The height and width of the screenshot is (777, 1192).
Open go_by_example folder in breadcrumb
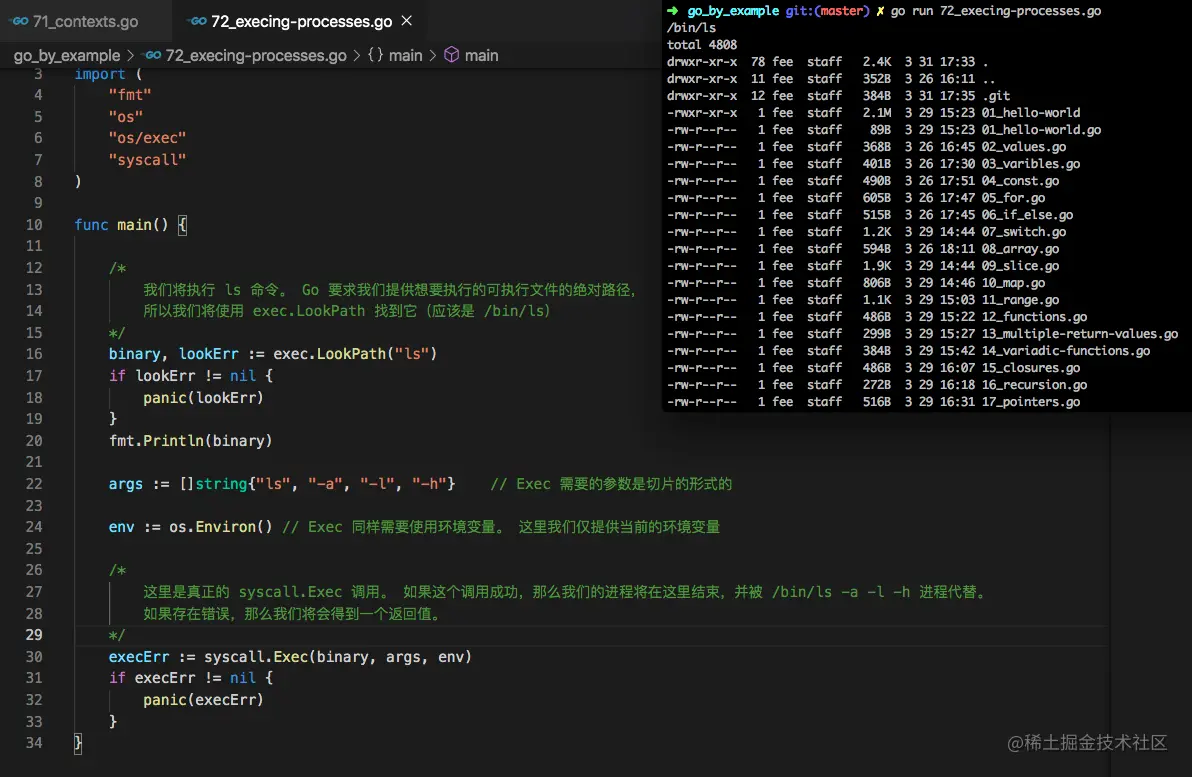[67, 56]
